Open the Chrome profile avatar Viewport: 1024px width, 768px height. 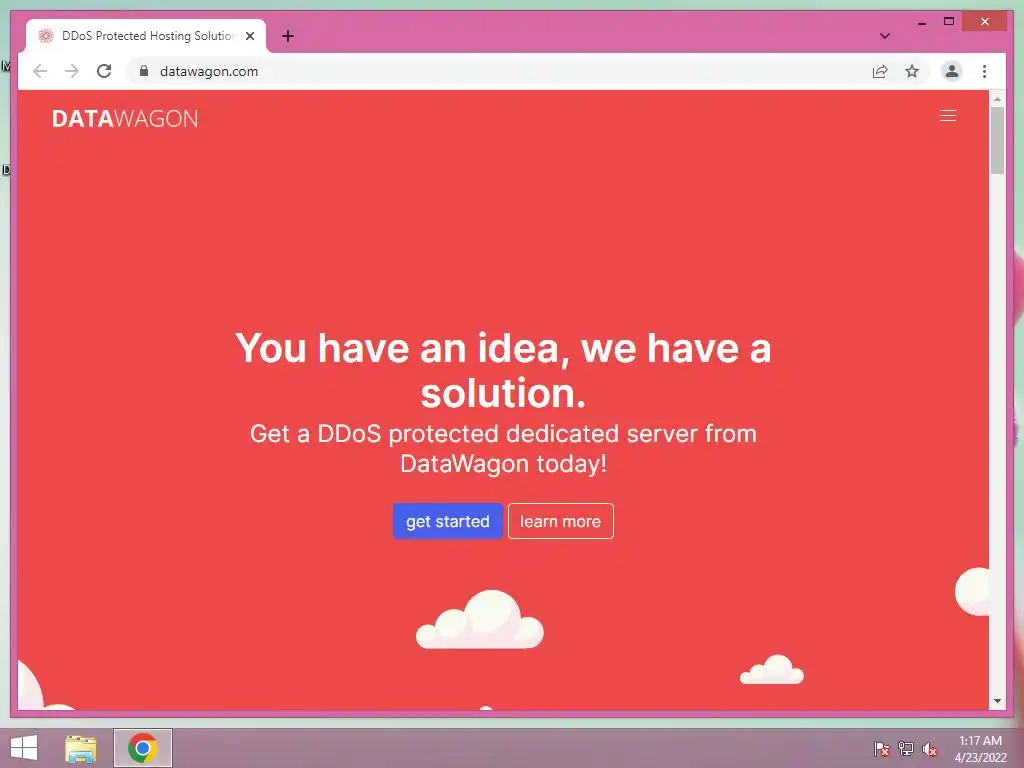pyautogui.click(x=952, y=71)
